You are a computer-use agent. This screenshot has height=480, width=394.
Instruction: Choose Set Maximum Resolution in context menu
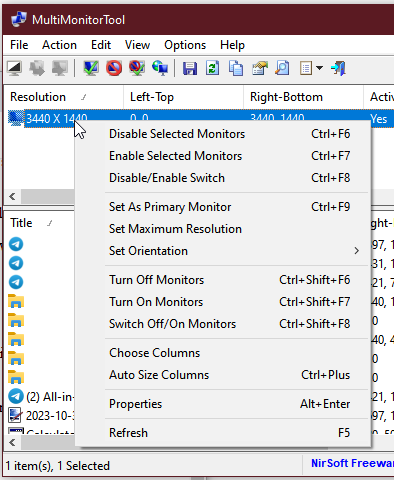tap(223, 229)
